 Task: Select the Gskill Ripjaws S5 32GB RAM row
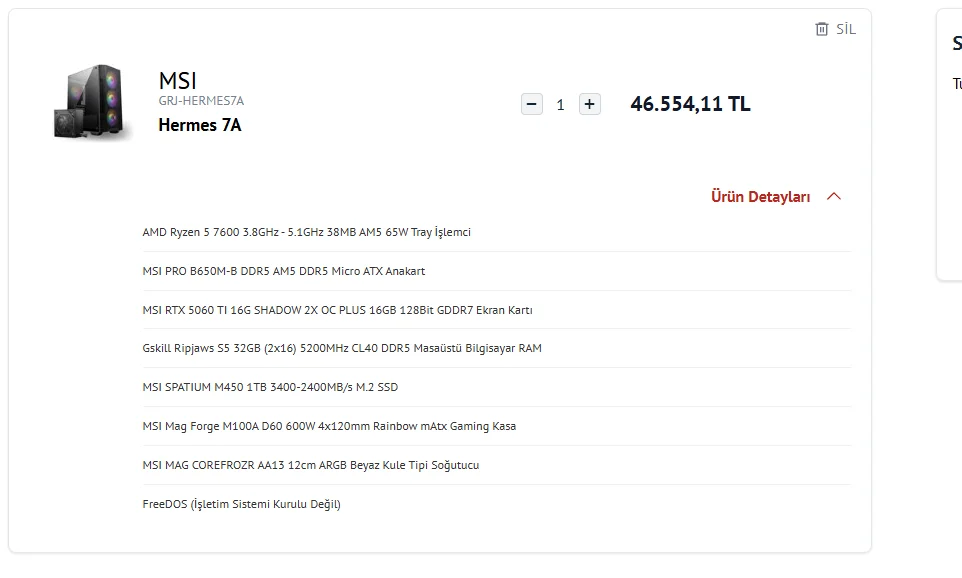(496, 349)
